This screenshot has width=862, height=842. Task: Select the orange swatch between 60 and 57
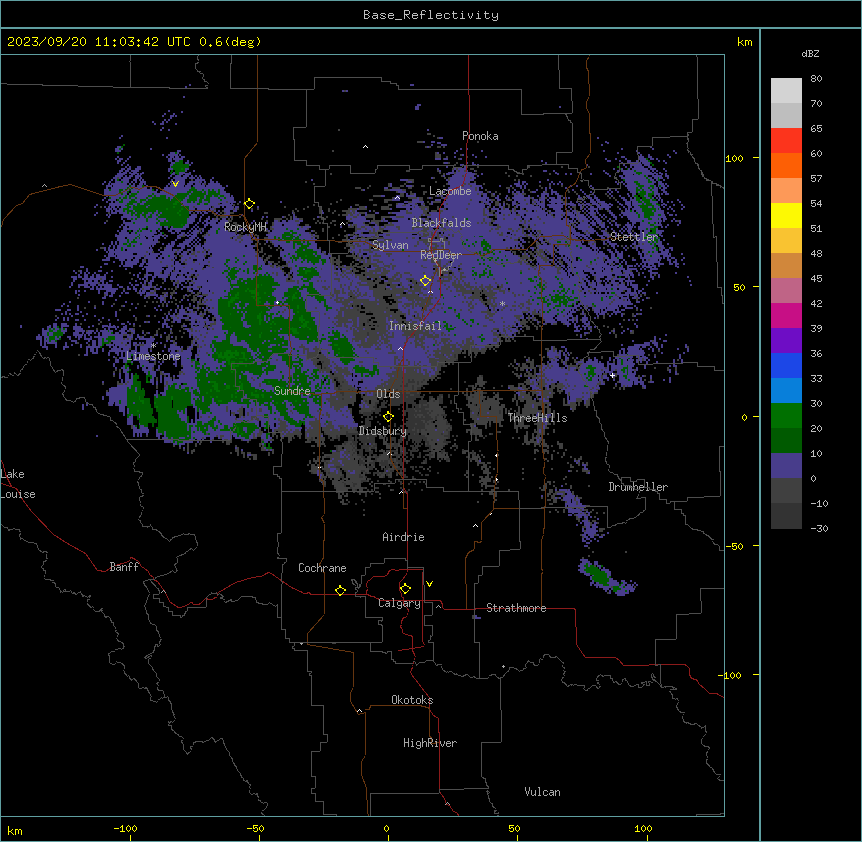[x=786, y=165]
